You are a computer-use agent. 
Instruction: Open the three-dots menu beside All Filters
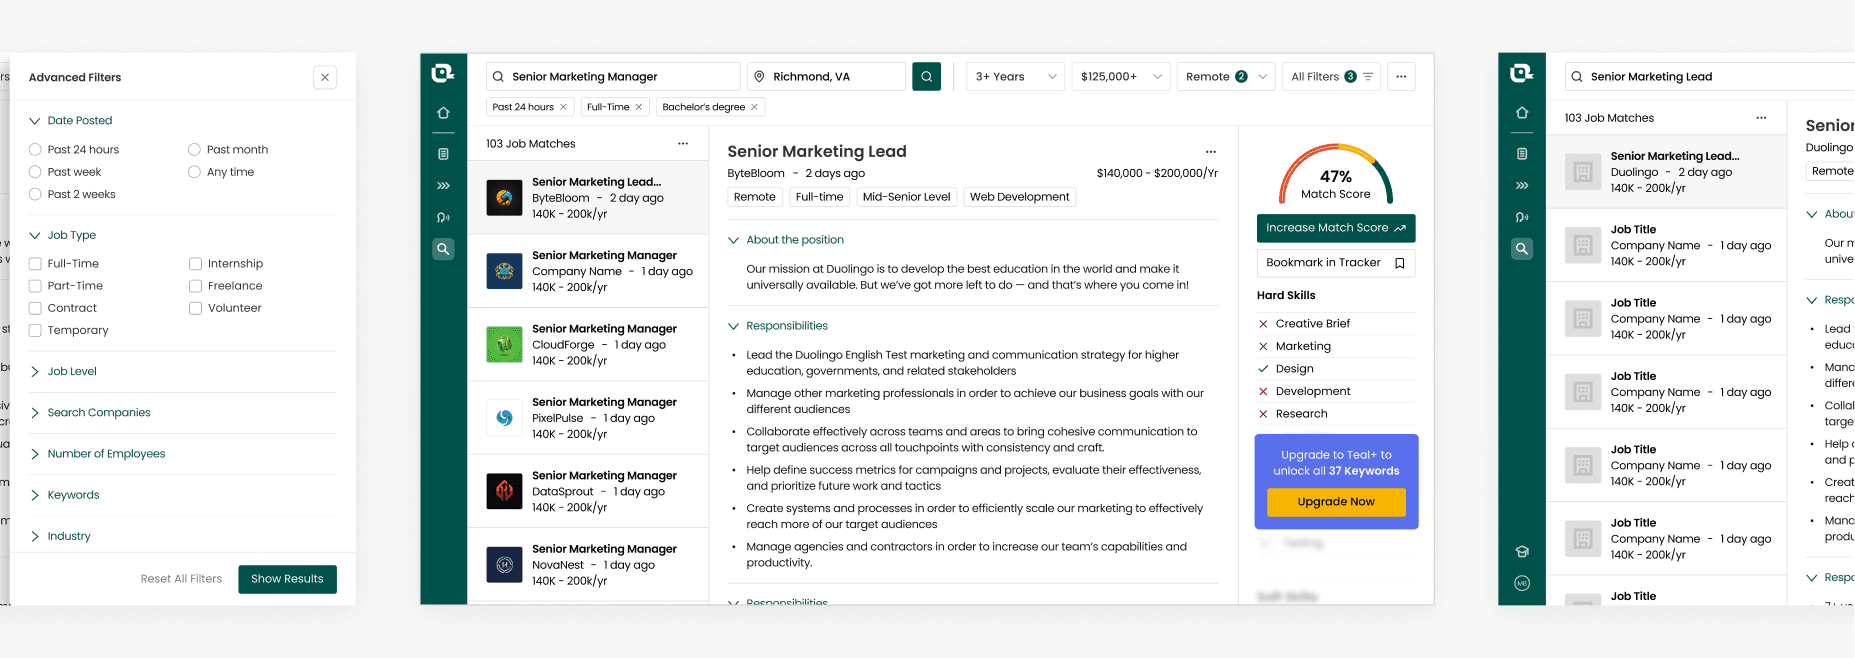point(1401,77)
